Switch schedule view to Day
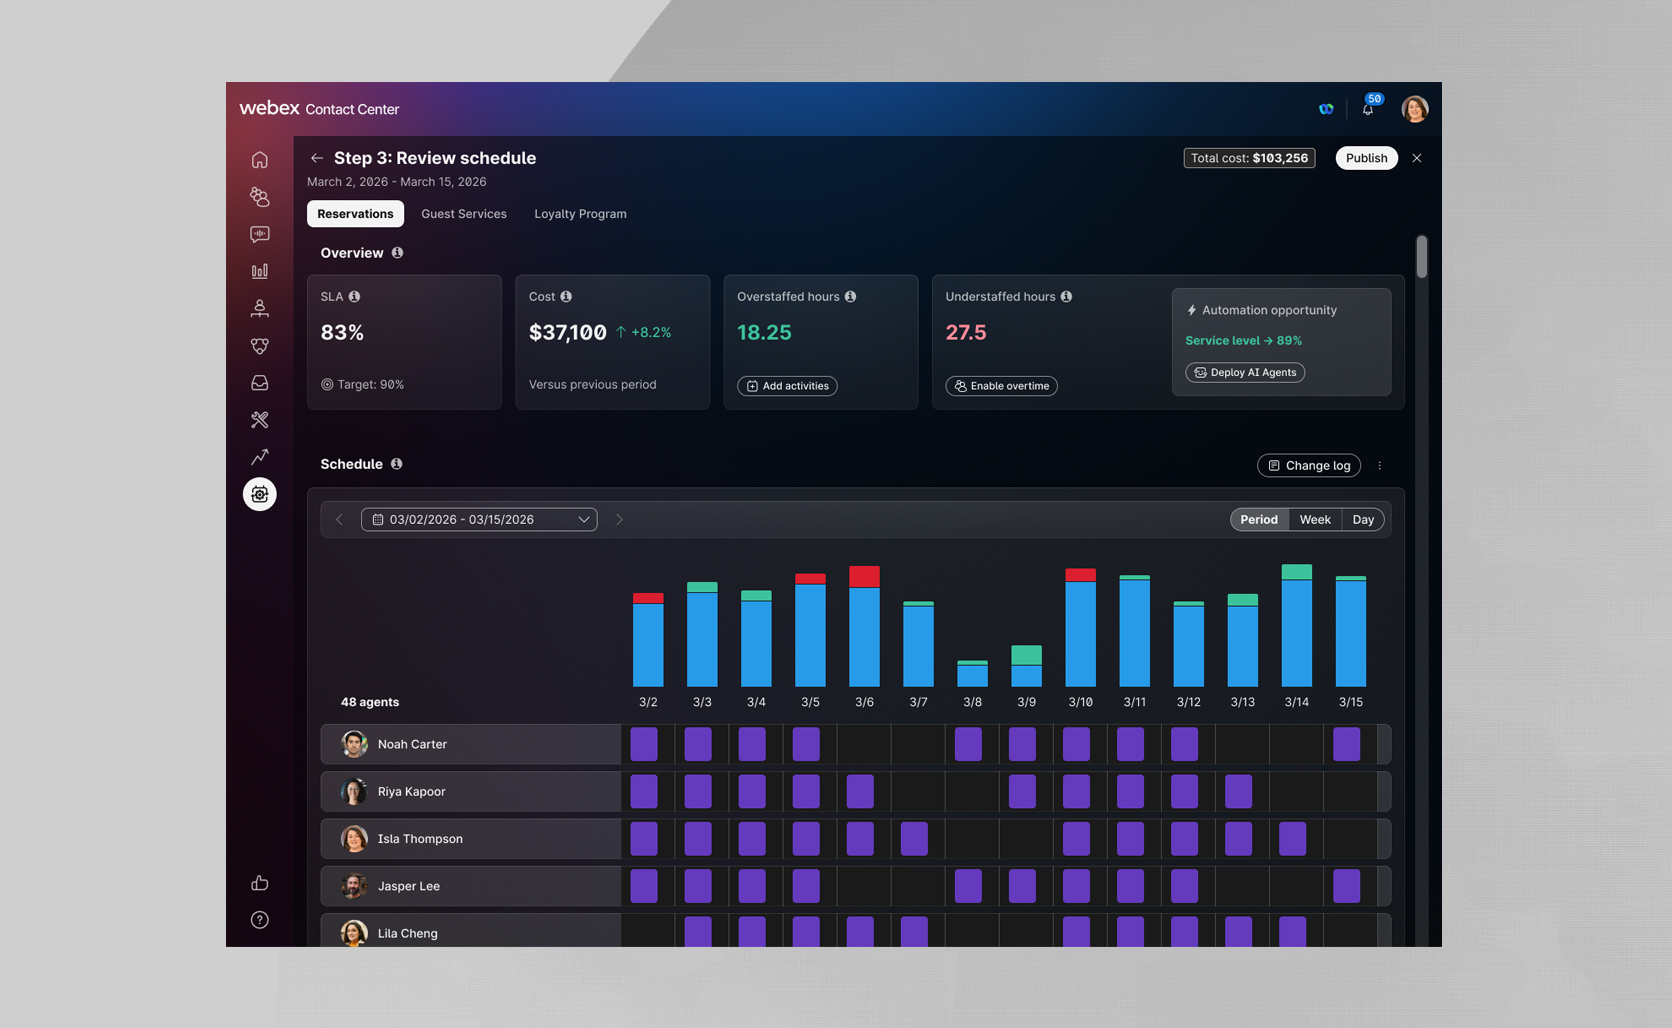 tap(1362, 520)
